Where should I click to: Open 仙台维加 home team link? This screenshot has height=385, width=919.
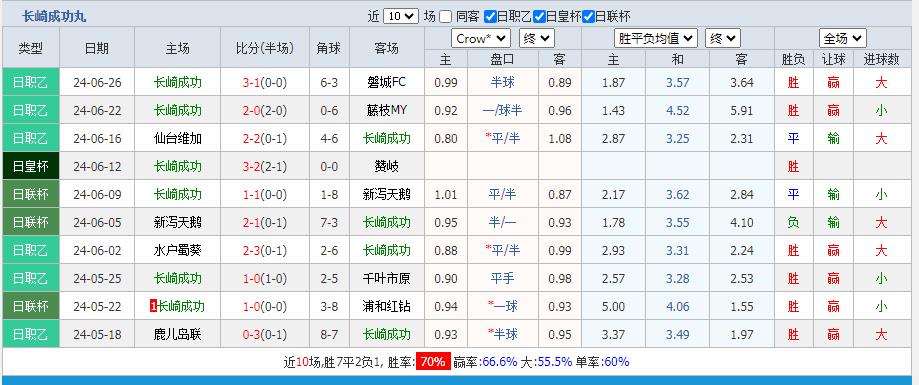click(x=178, y=138)
